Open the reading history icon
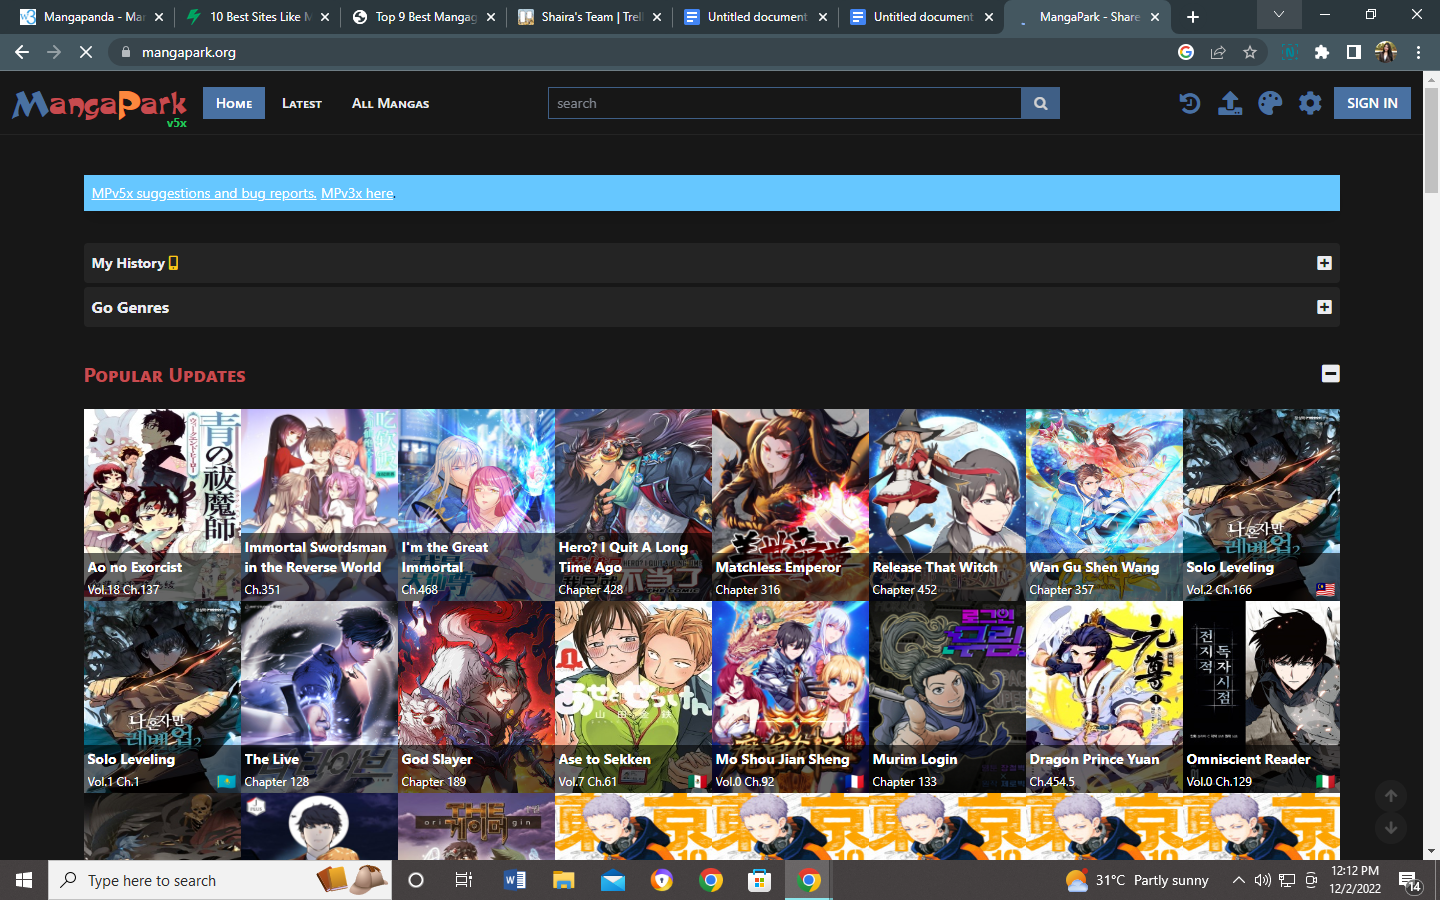The height and width of the screenshot is (900, 1440). click(1190, 103)
